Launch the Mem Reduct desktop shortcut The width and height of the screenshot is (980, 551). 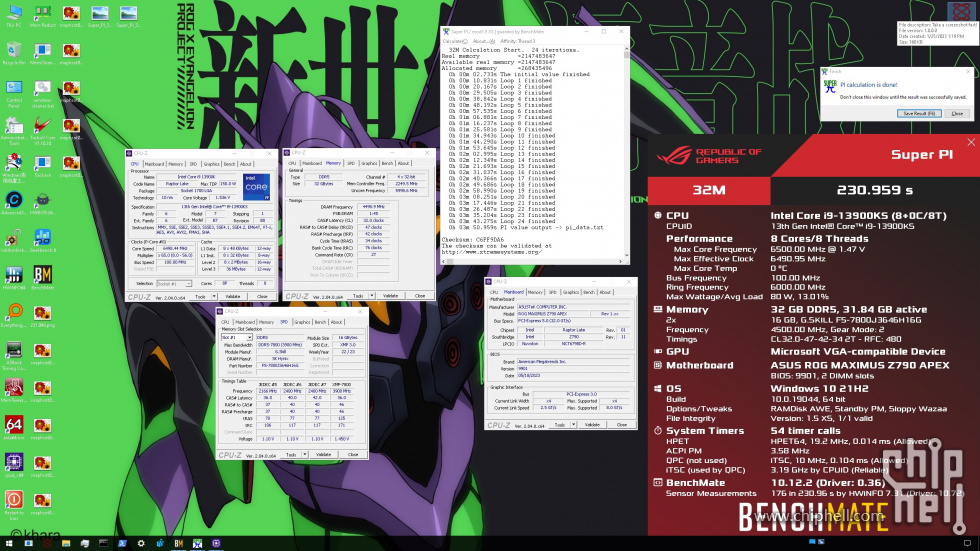coord(42,15)
